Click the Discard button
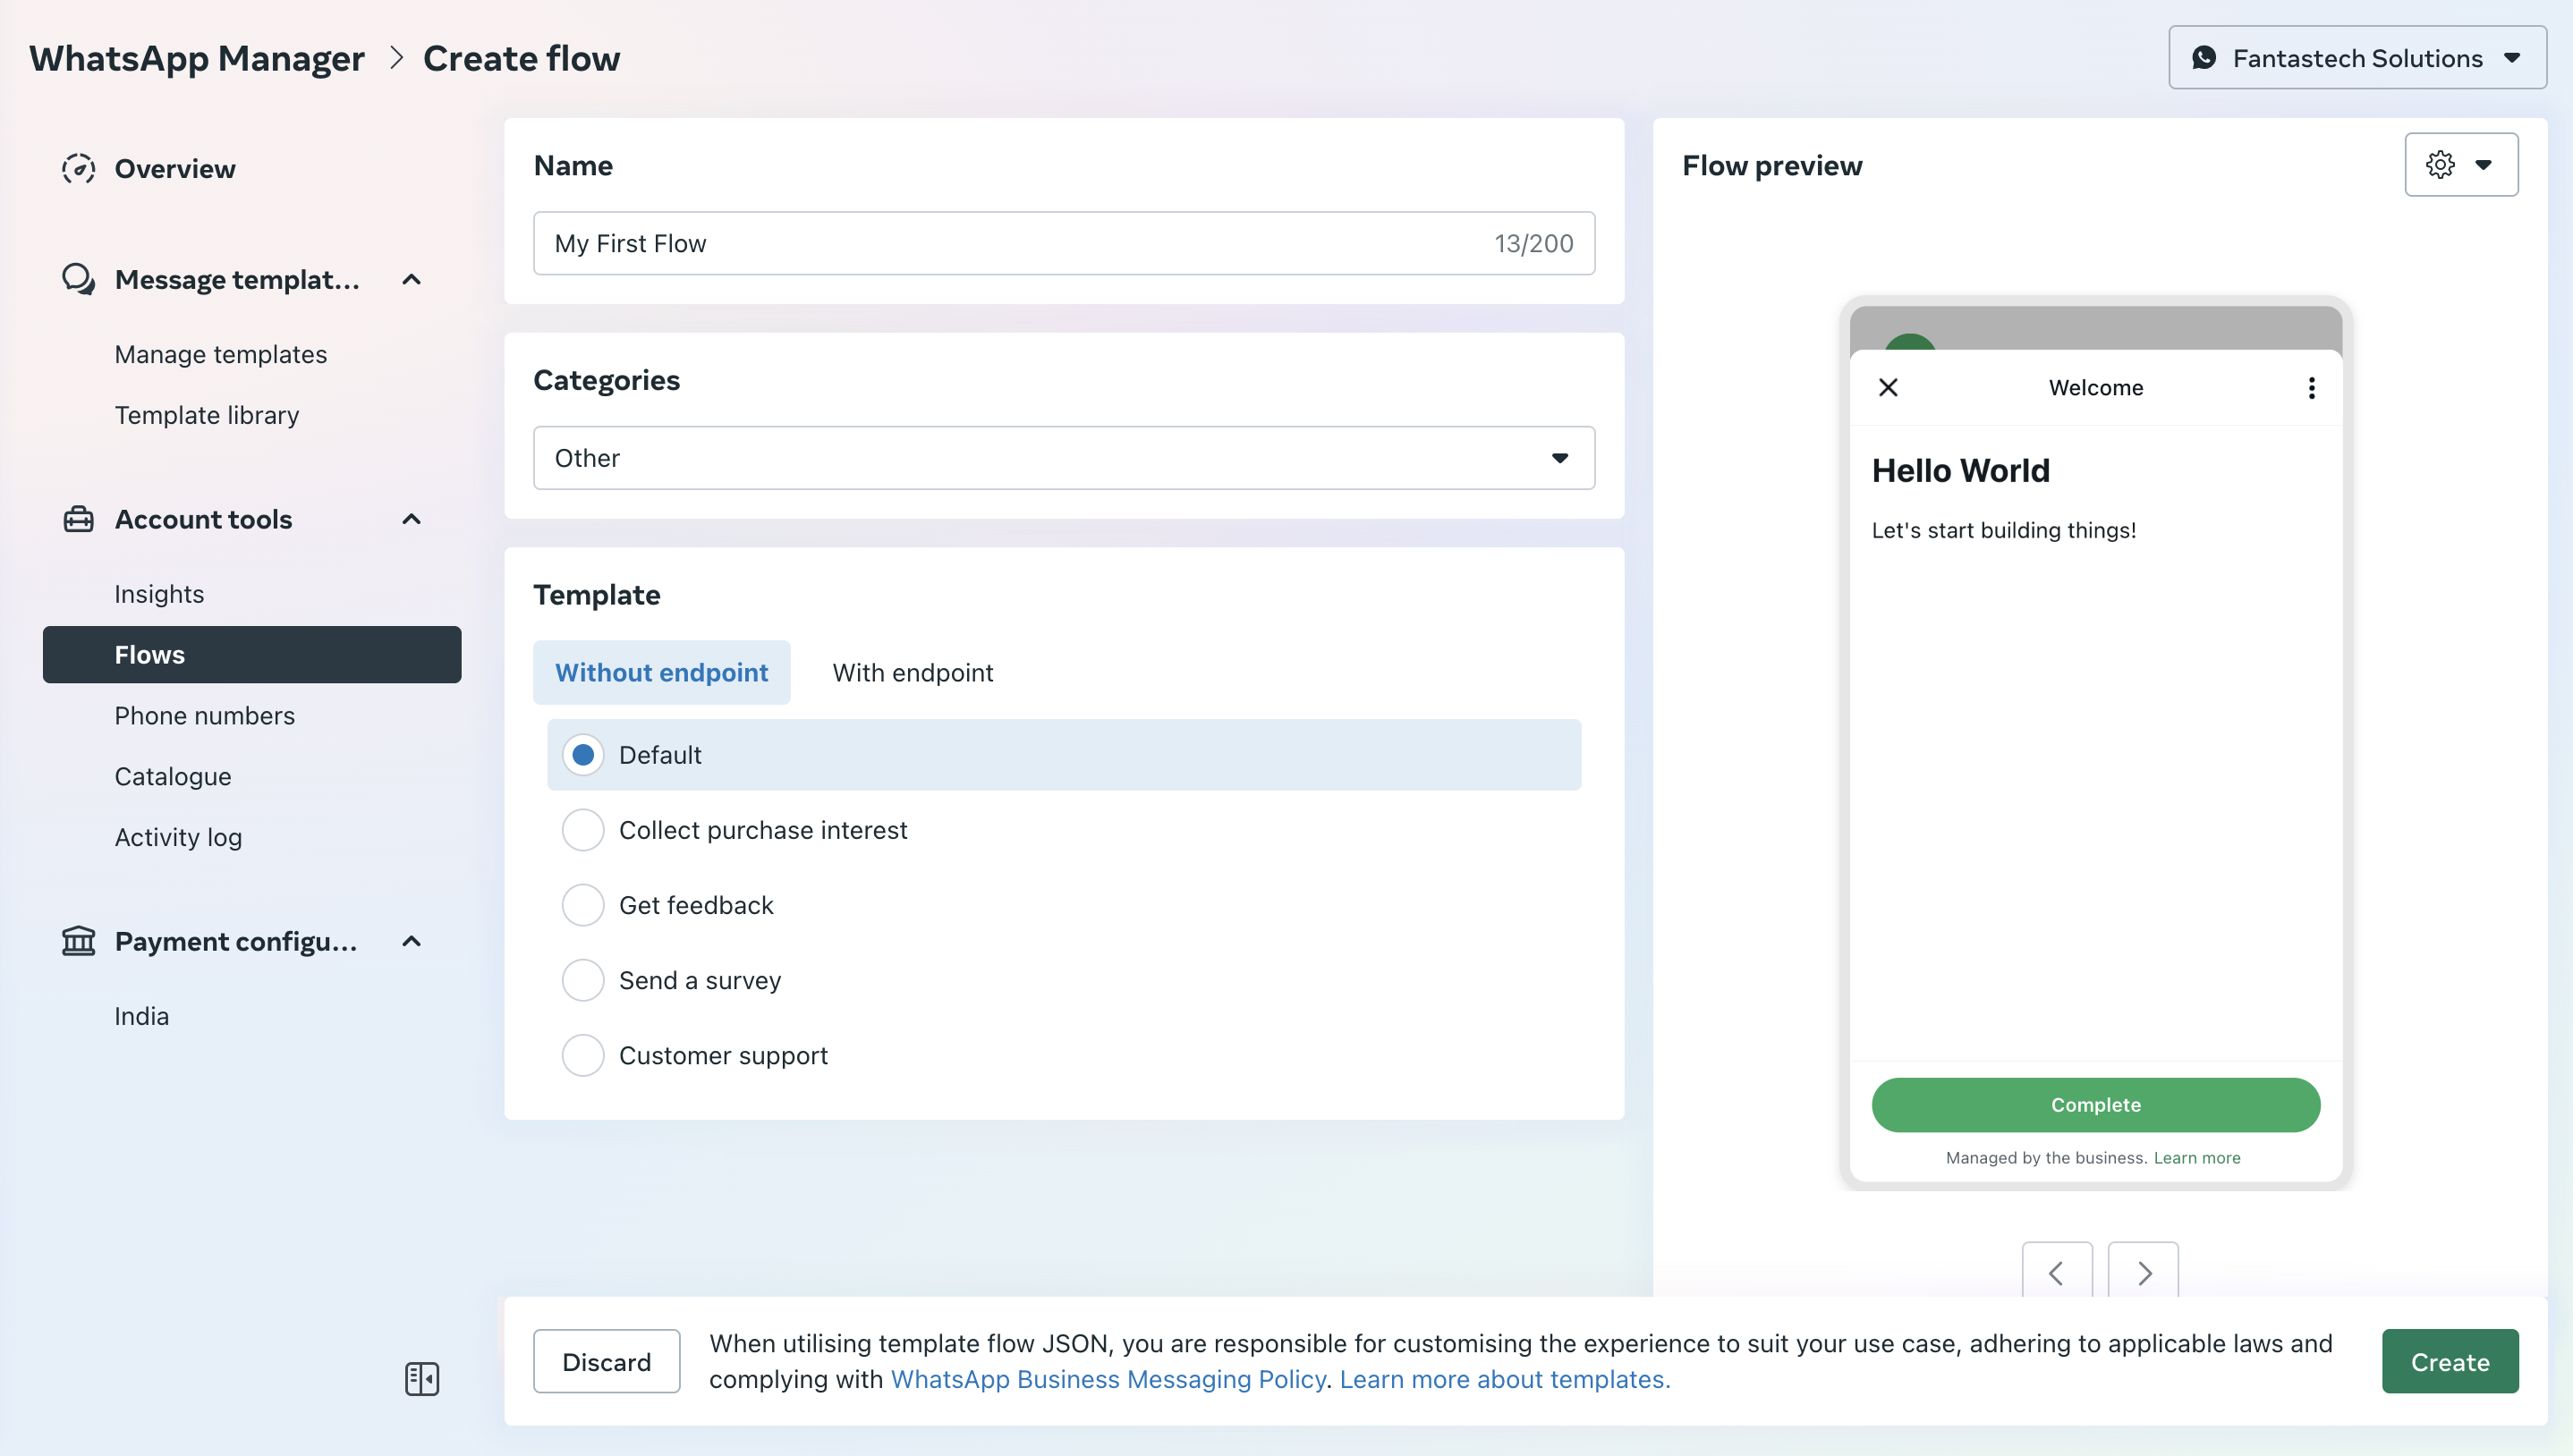Image resolution: width=2573 pixels, height=1456 pixels. pos(607,1362)
